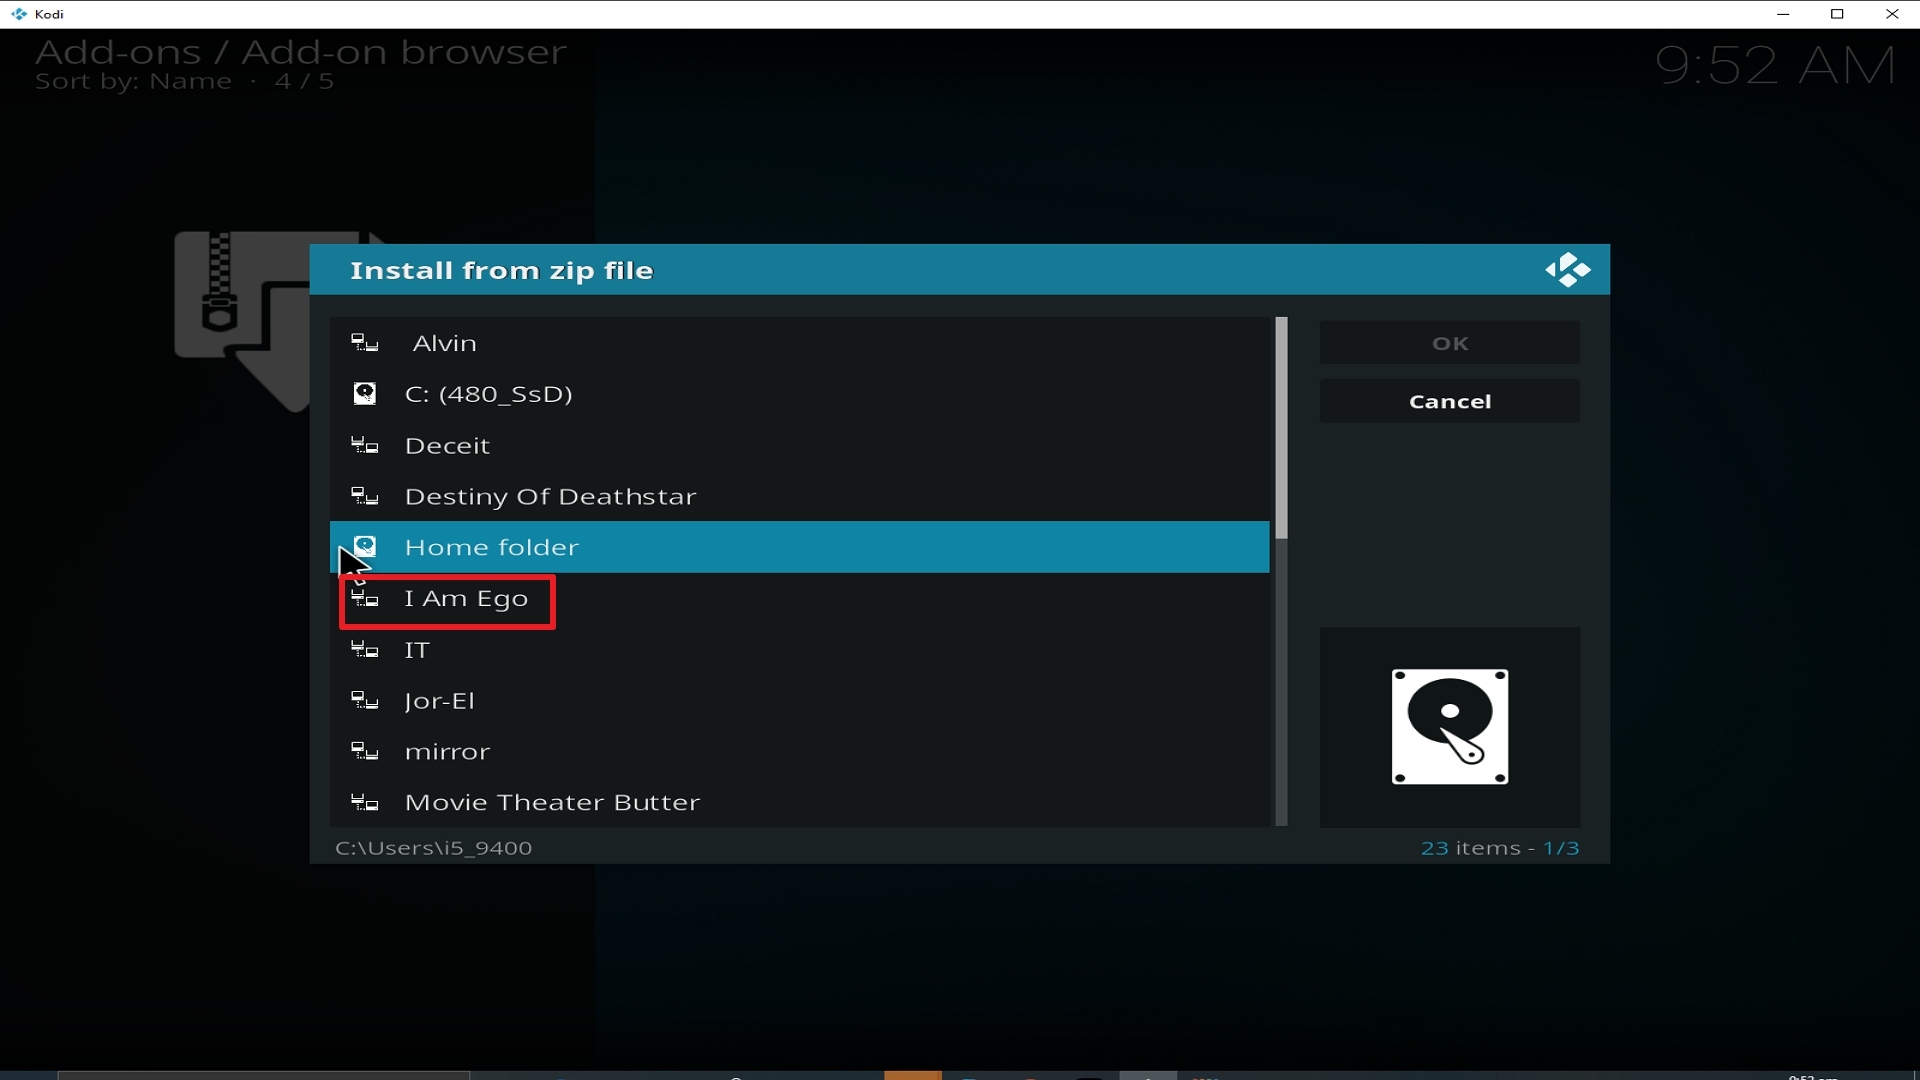Click the network source icon next to IT
Viewport: 1920px width, 1080px height.
365,650
